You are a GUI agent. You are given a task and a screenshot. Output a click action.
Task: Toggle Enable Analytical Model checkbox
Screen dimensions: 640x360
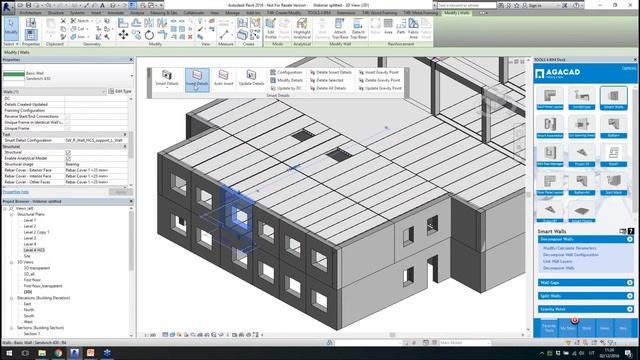68,158
